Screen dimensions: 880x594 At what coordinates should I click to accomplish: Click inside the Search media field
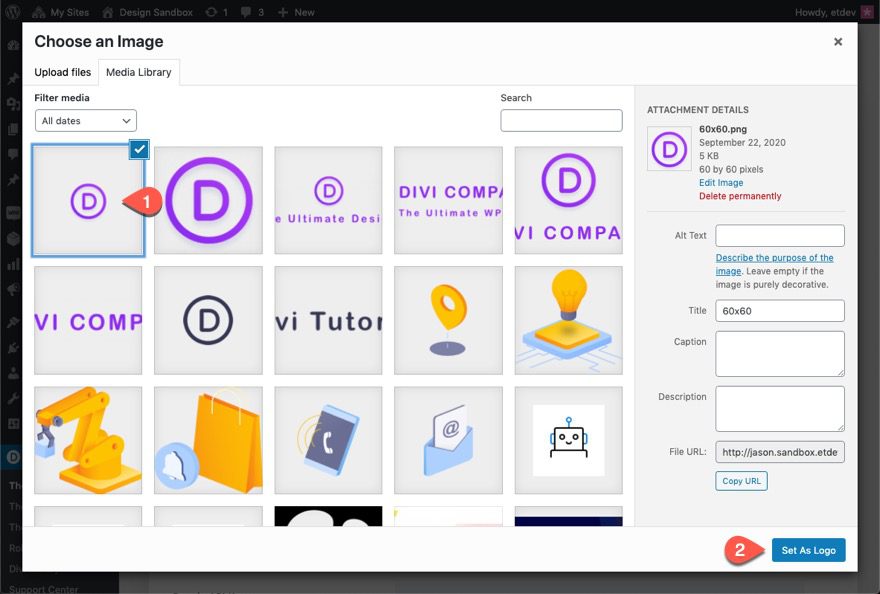(x=559, y=120)
